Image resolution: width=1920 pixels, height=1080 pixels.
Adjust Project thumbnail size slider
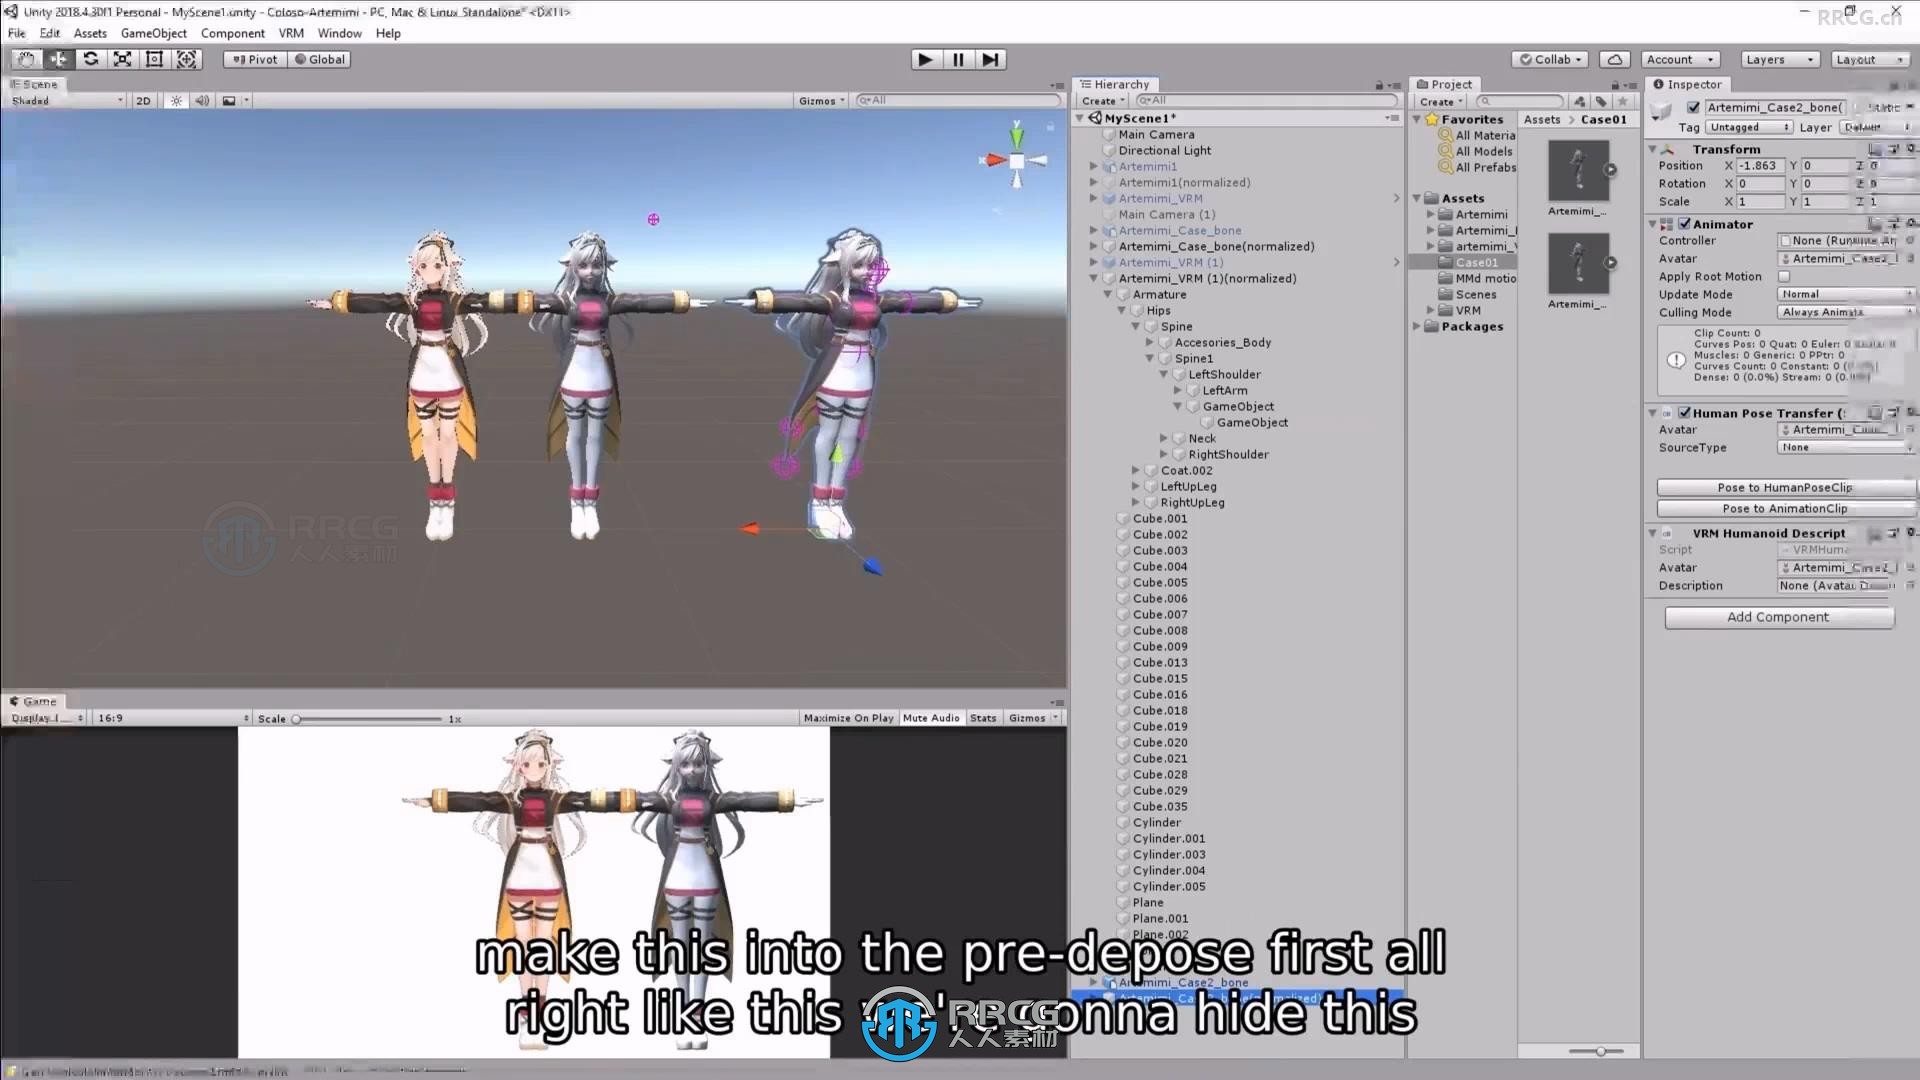tap(1595, 1051)
